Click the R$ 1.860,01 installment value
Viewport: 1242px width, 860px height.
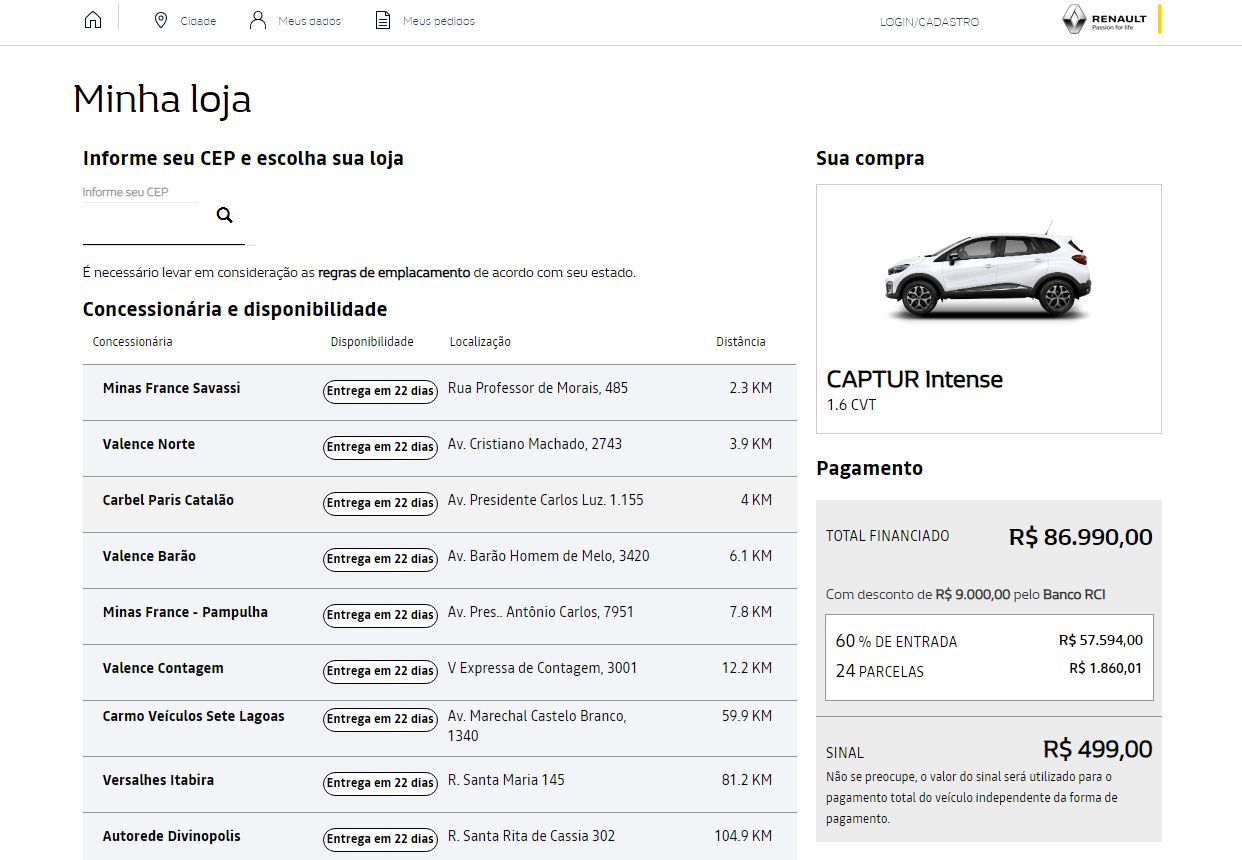pyautogui.click(x=1105, y=668)
